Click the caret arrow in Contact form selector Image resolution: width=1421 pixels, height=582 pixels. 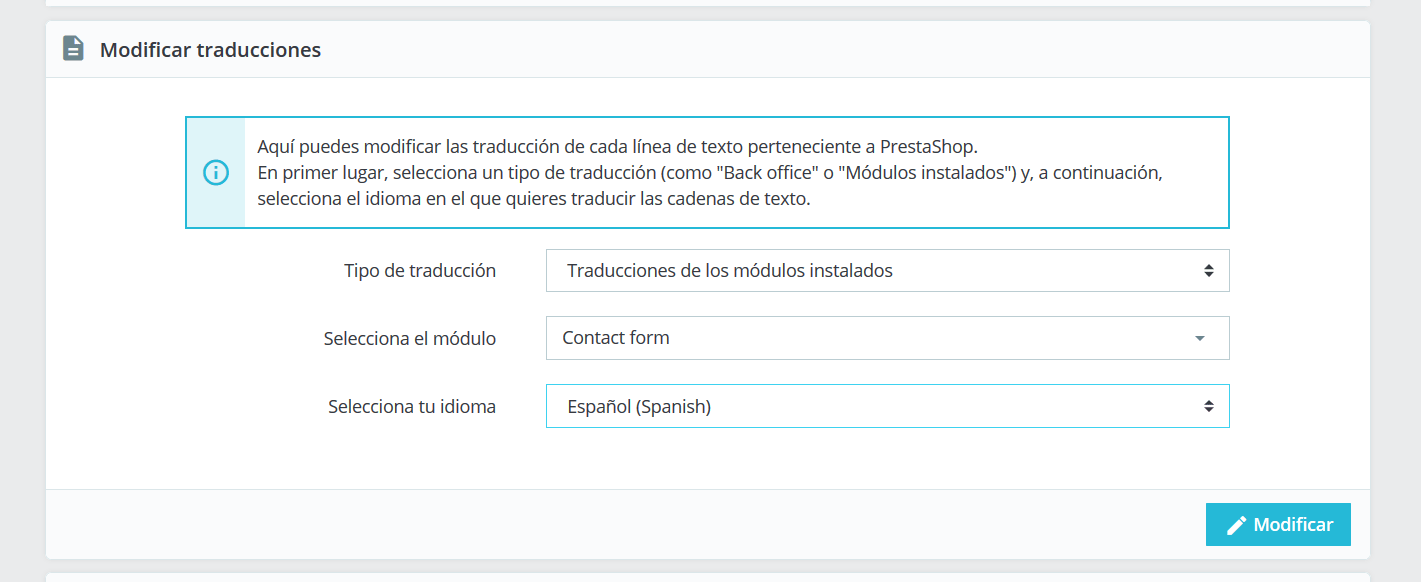click(1200, 338)
